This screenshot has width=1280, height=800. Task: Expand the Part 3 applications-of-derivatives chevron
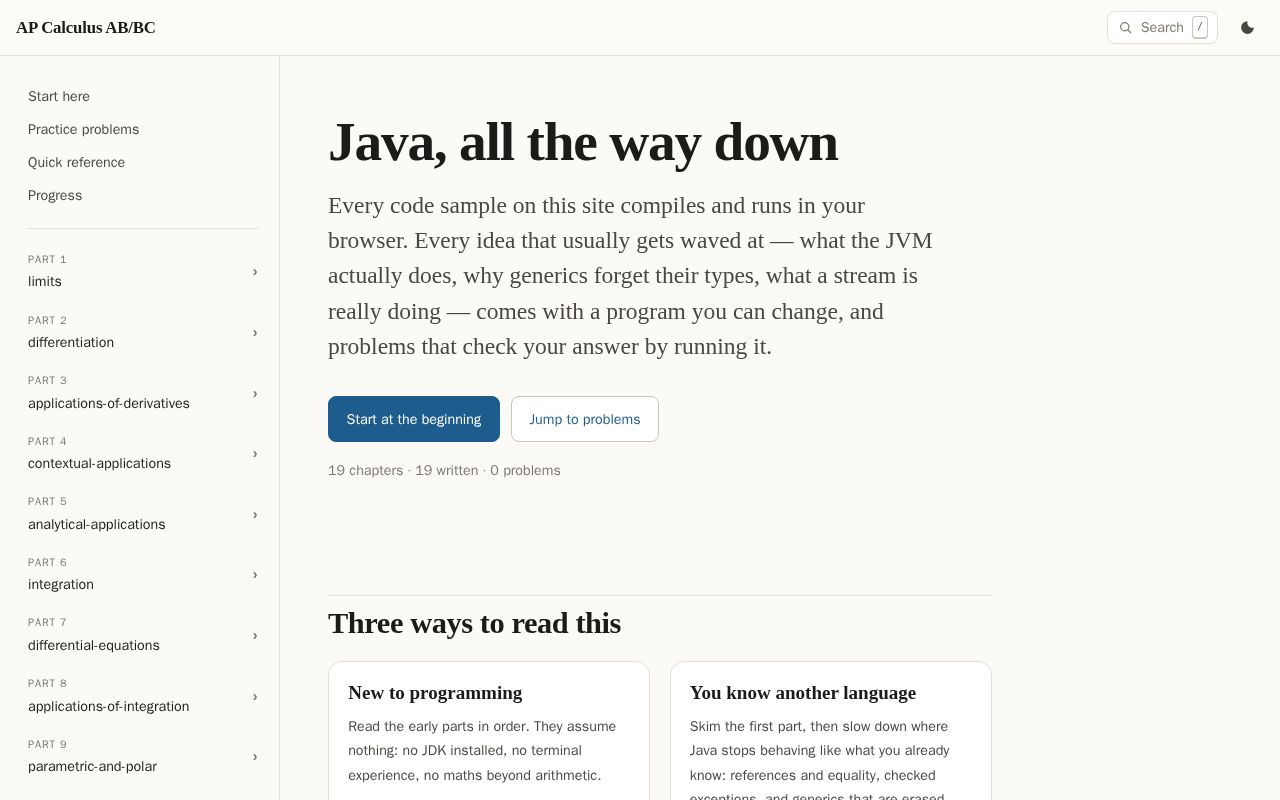[x=255, y=394]
